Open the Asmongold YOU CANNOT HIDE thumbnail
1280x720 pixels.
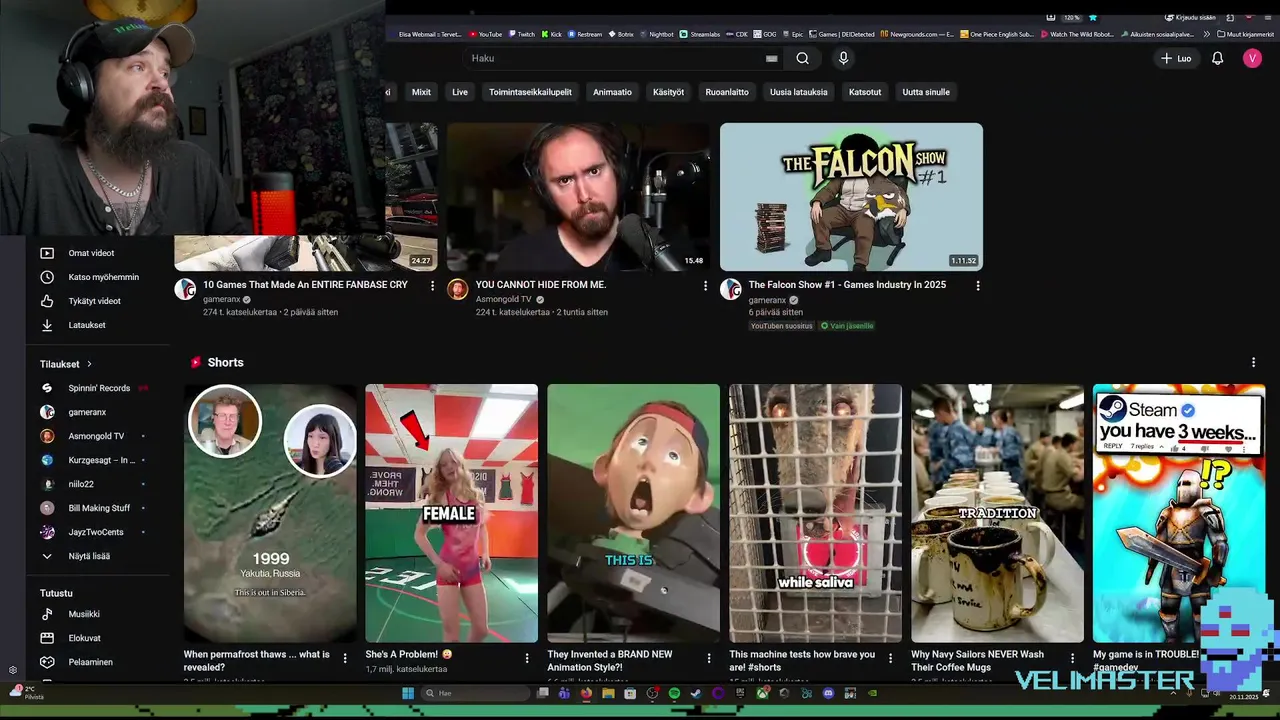(x=578, y=197)
